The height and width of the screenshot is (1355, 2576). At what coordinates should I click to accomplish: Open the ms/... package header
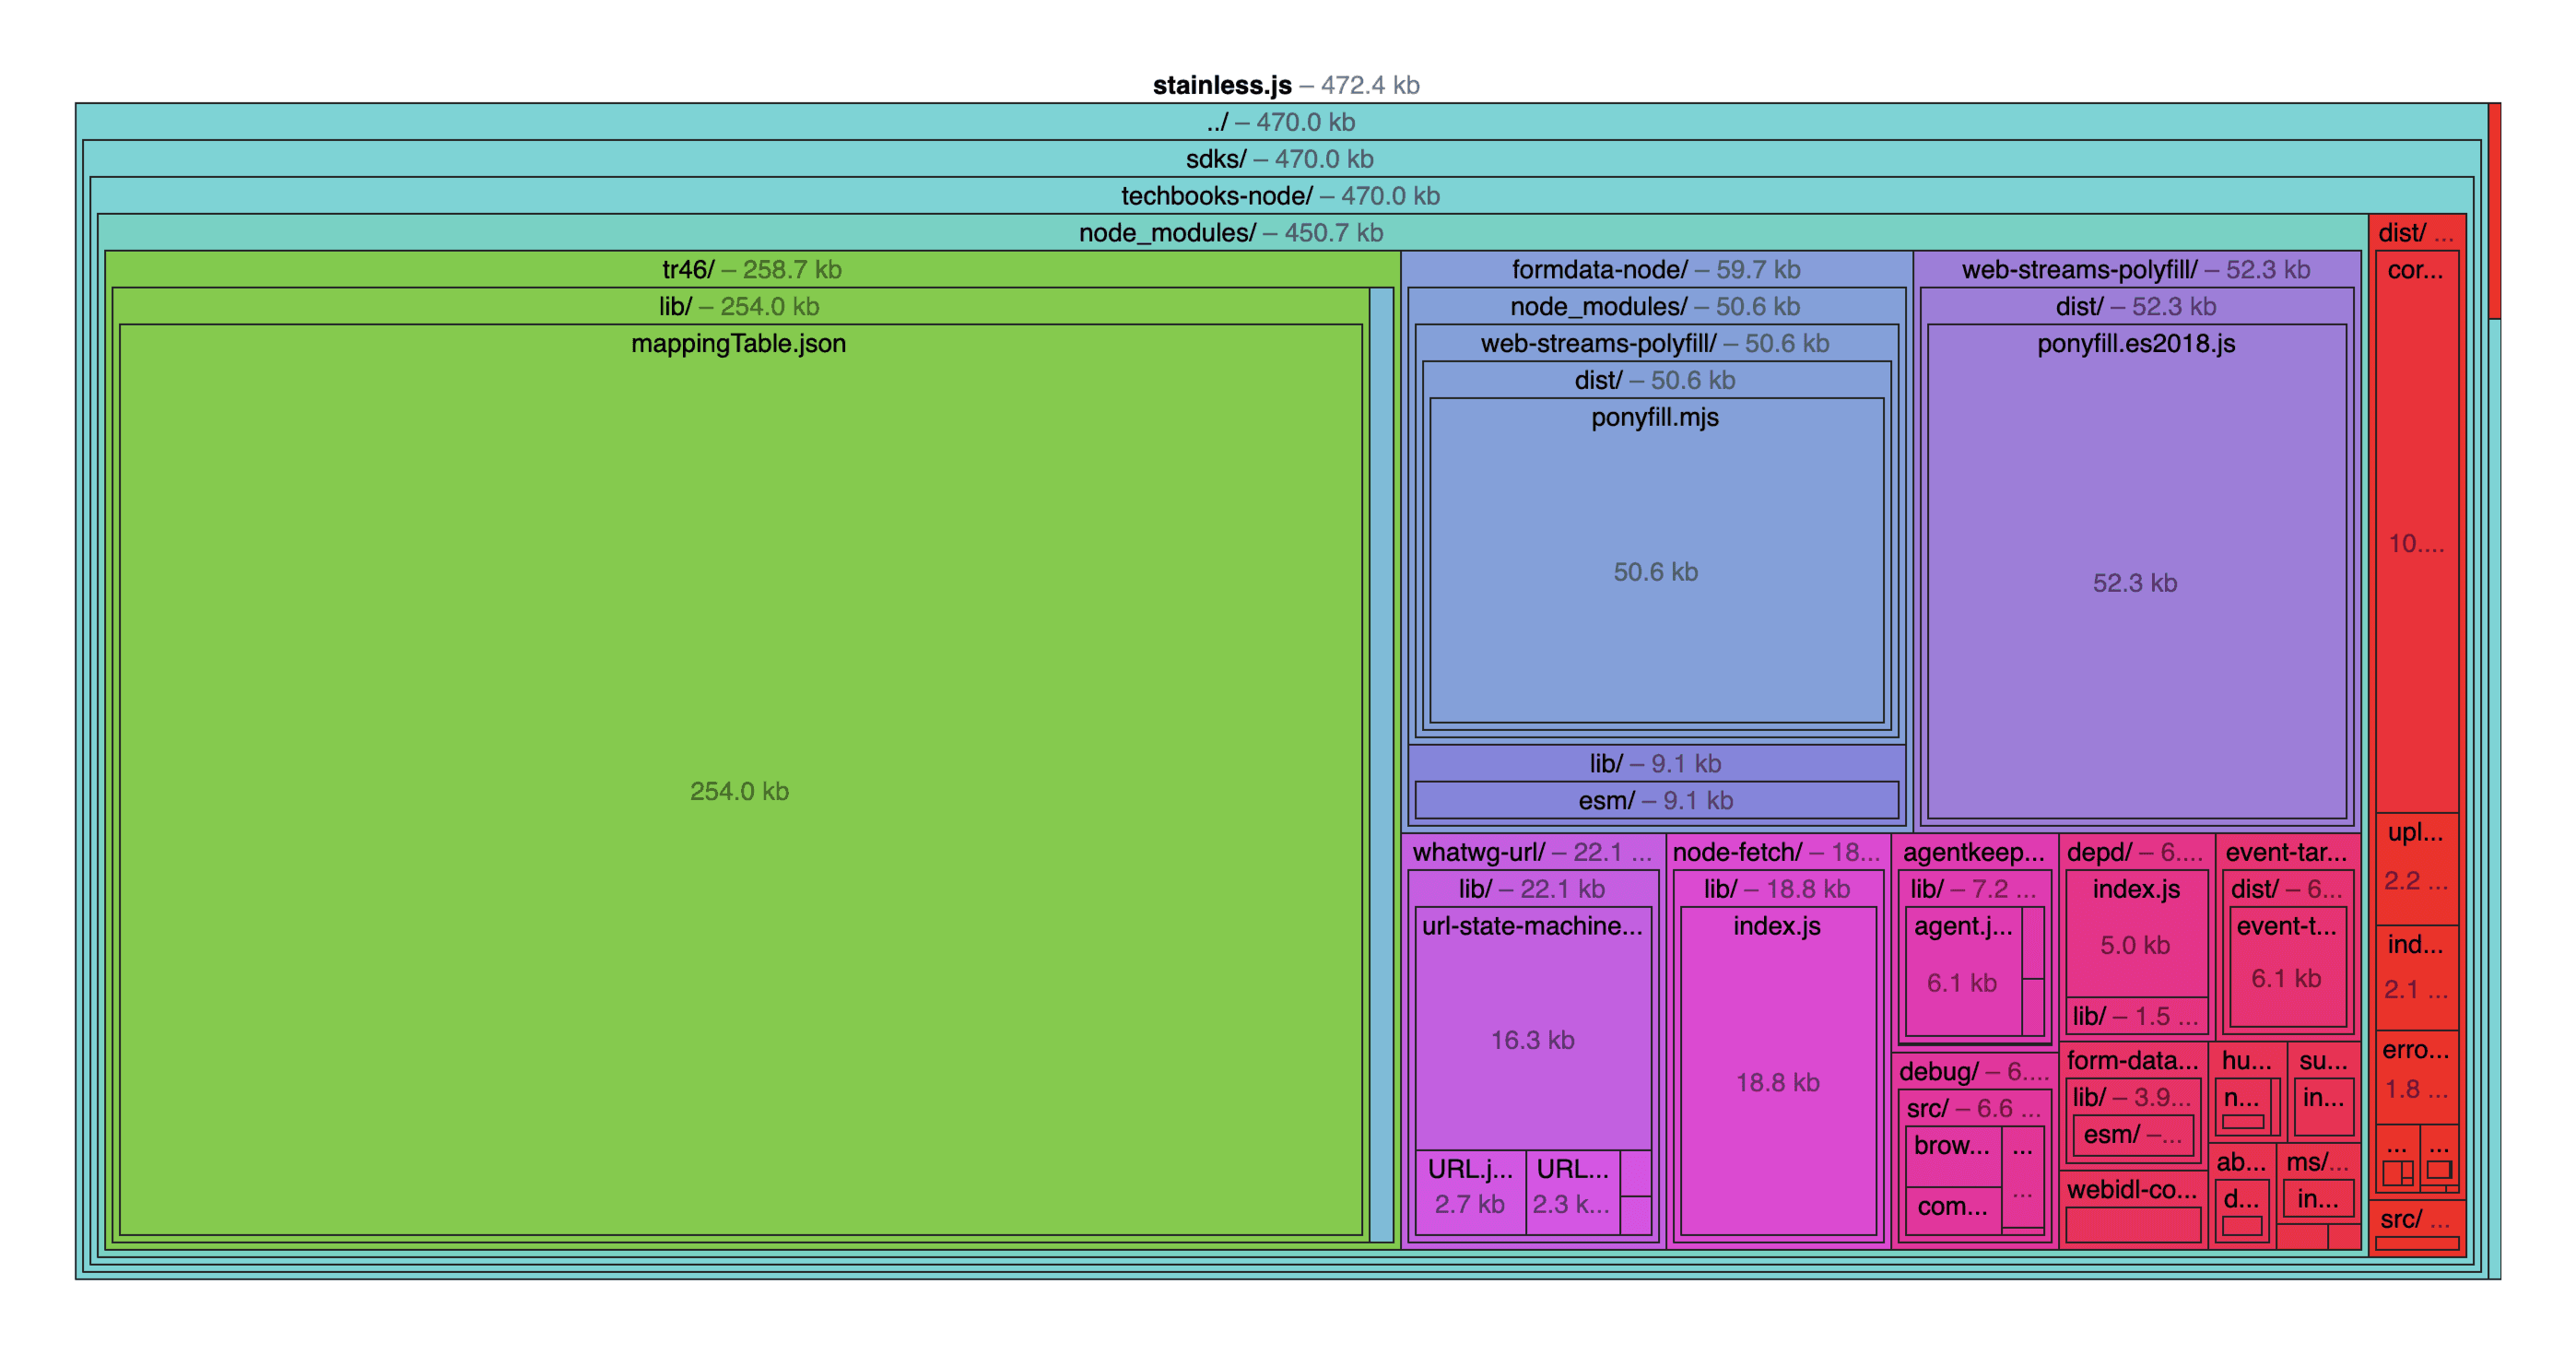click(x=2318, y=1163)
